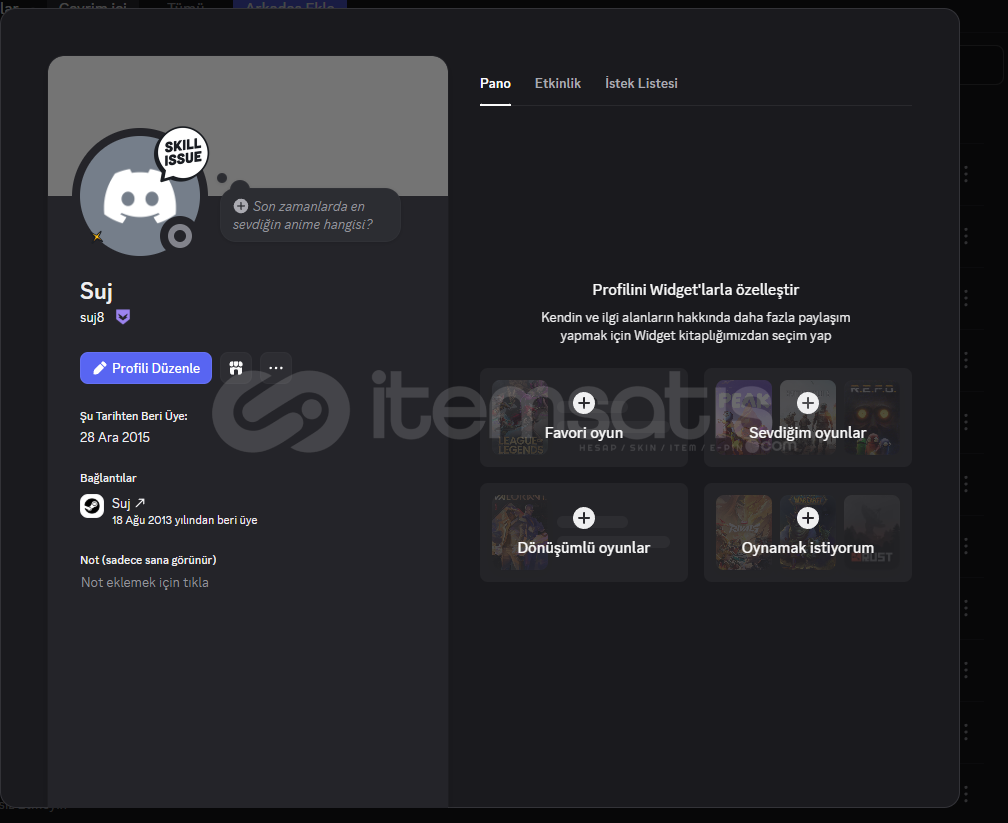1008x823 pixels.
Task: Click the plus icon on Oynamak istiyorum
Action: pyautogui.click(x=807, y=518)
